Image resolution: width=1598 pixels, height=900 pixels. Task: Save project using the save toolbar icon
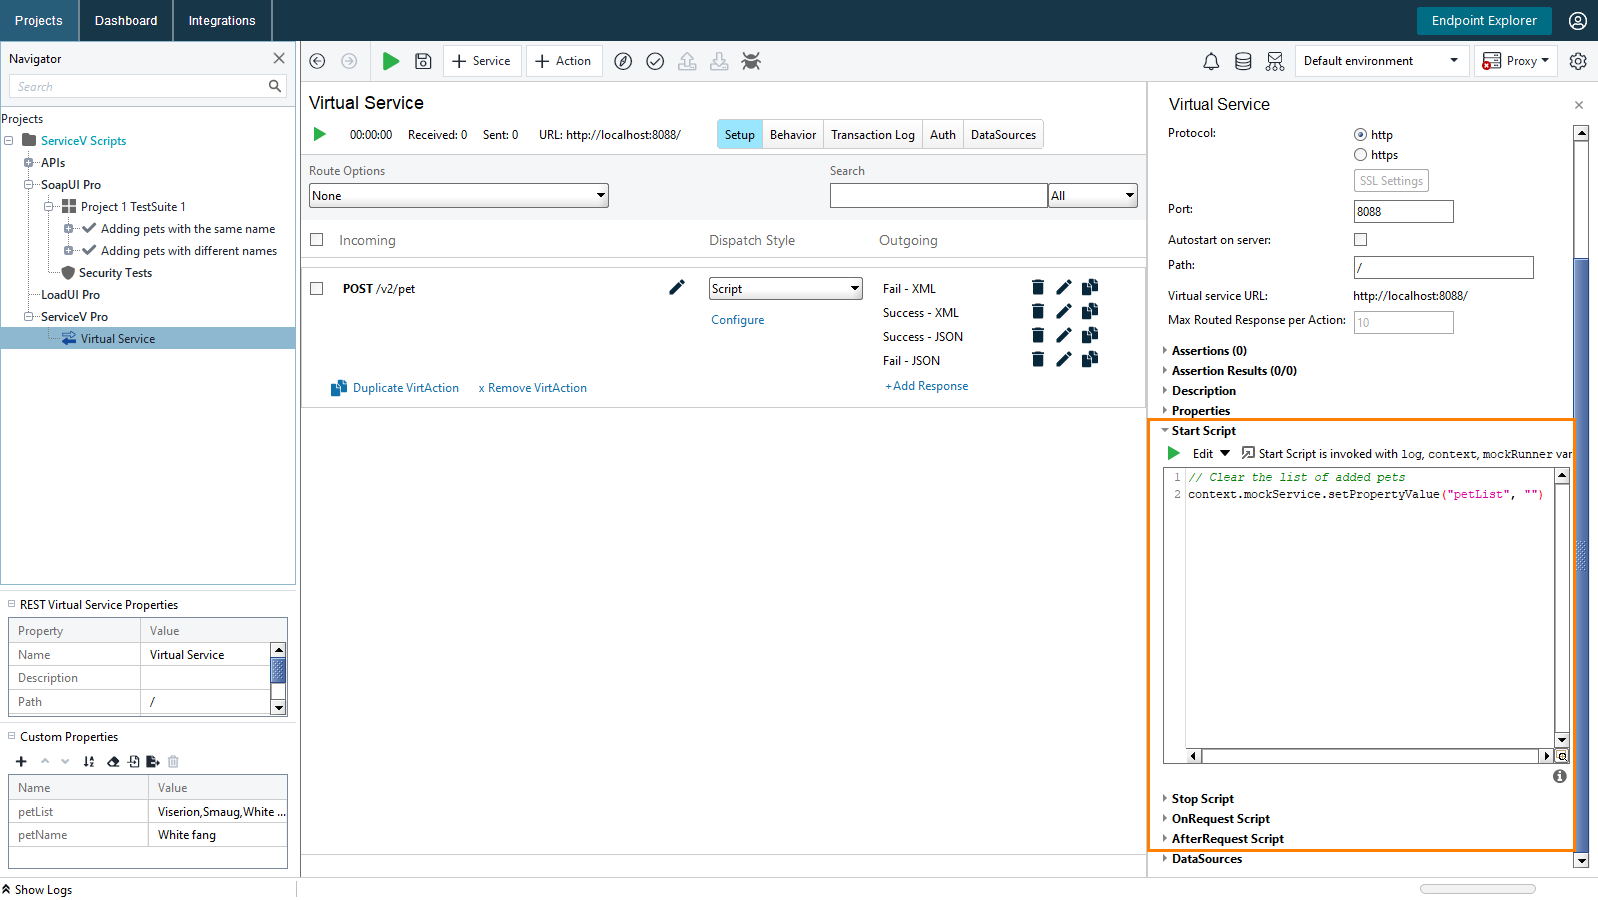tap(423, 61)
